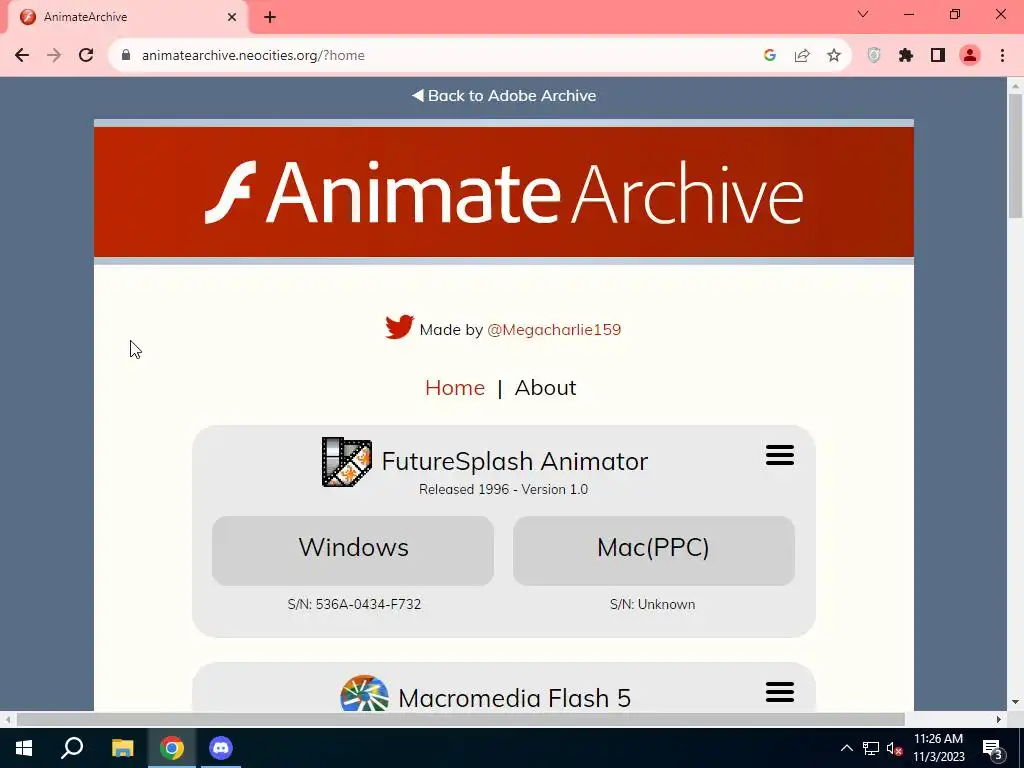Close the AnimateArchive tab
Screen dimensions: 1024x768
pyautogui.click(x=232, y=17)
